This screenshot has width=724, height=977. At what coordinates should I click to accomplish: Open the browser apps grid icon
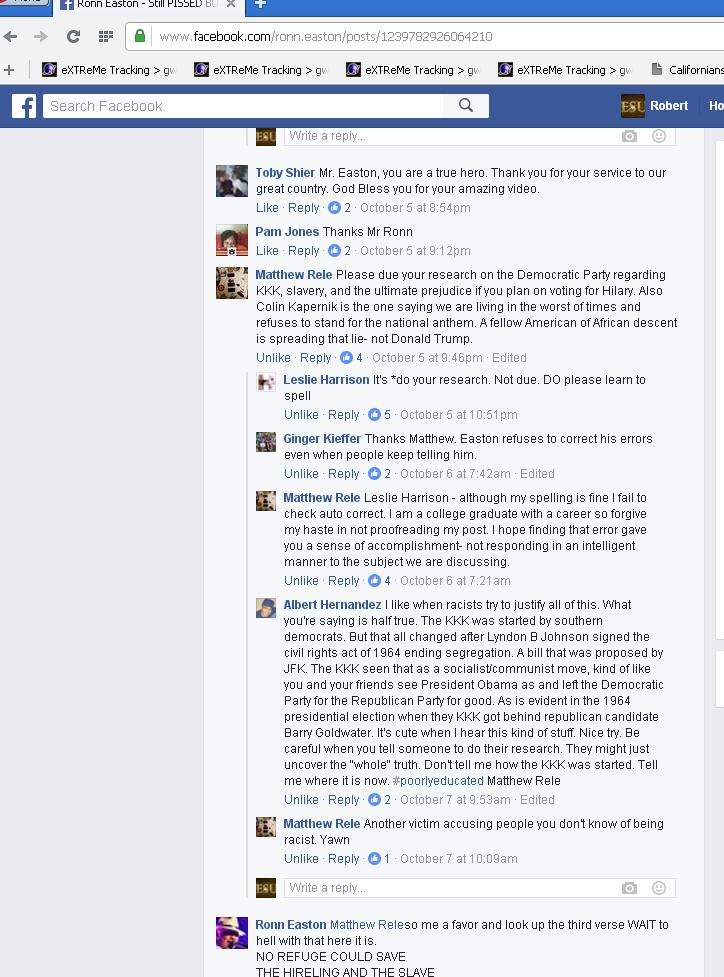[106, 37]
